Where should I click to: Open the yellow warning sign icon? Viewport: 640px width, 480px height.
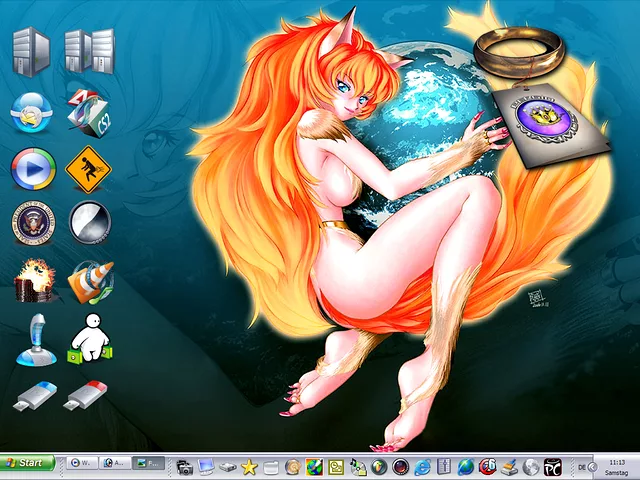tap(88, 169)
